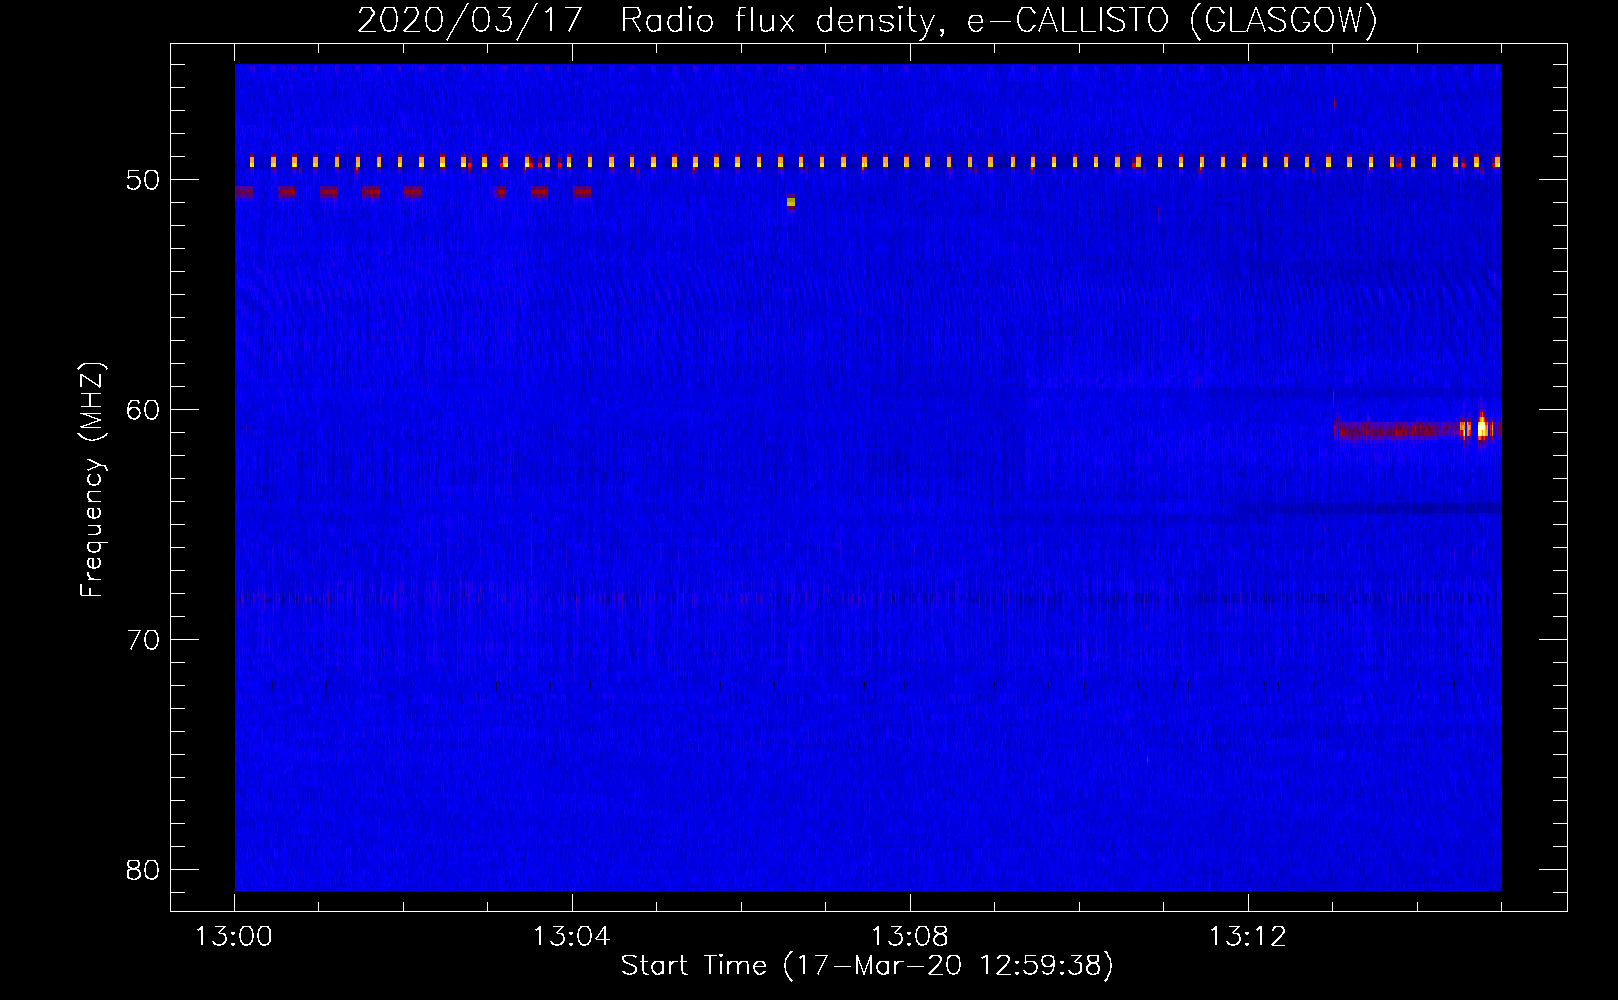
Task: Click the 80 frequency tick label
Action: [x=144, y=870]
